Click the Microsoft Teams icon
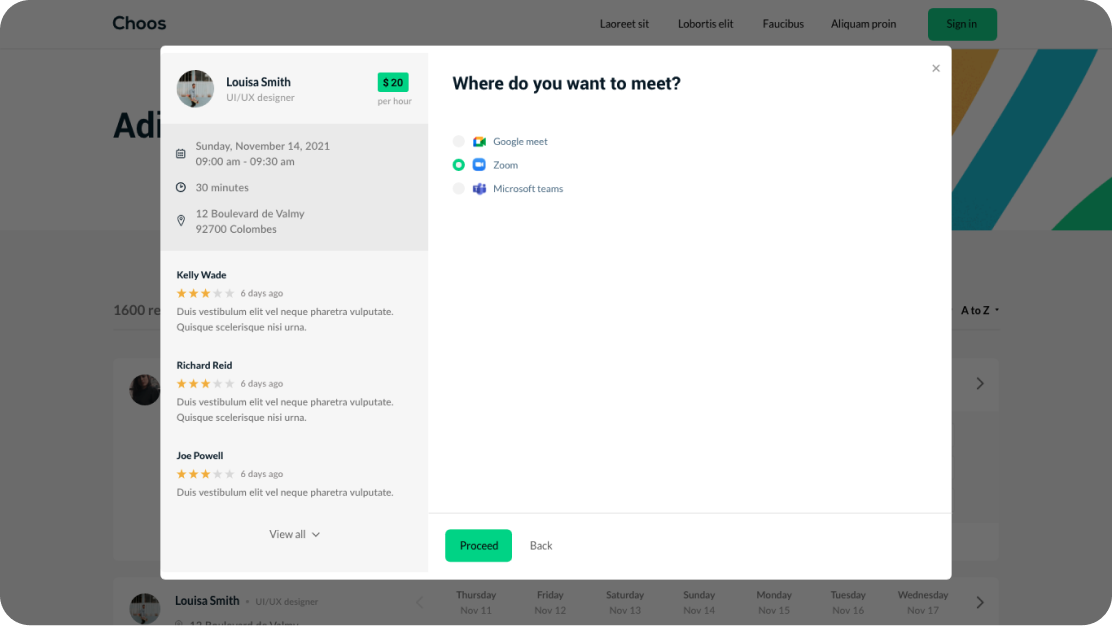1112x626 pixels. click(x=479, y=189)
